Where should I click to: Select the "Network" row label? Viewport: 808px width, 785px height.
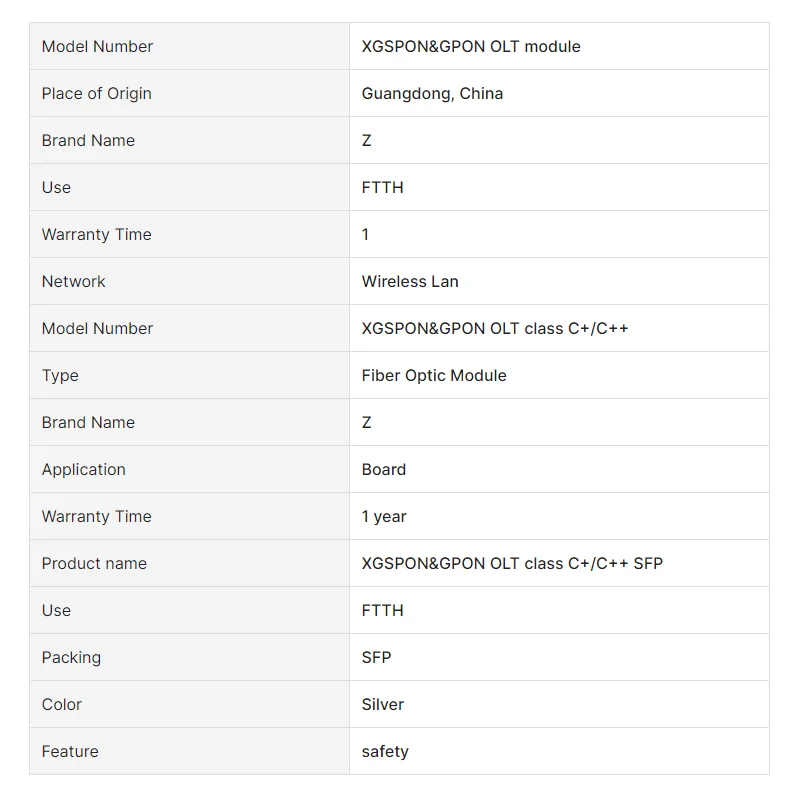[74, 281]
